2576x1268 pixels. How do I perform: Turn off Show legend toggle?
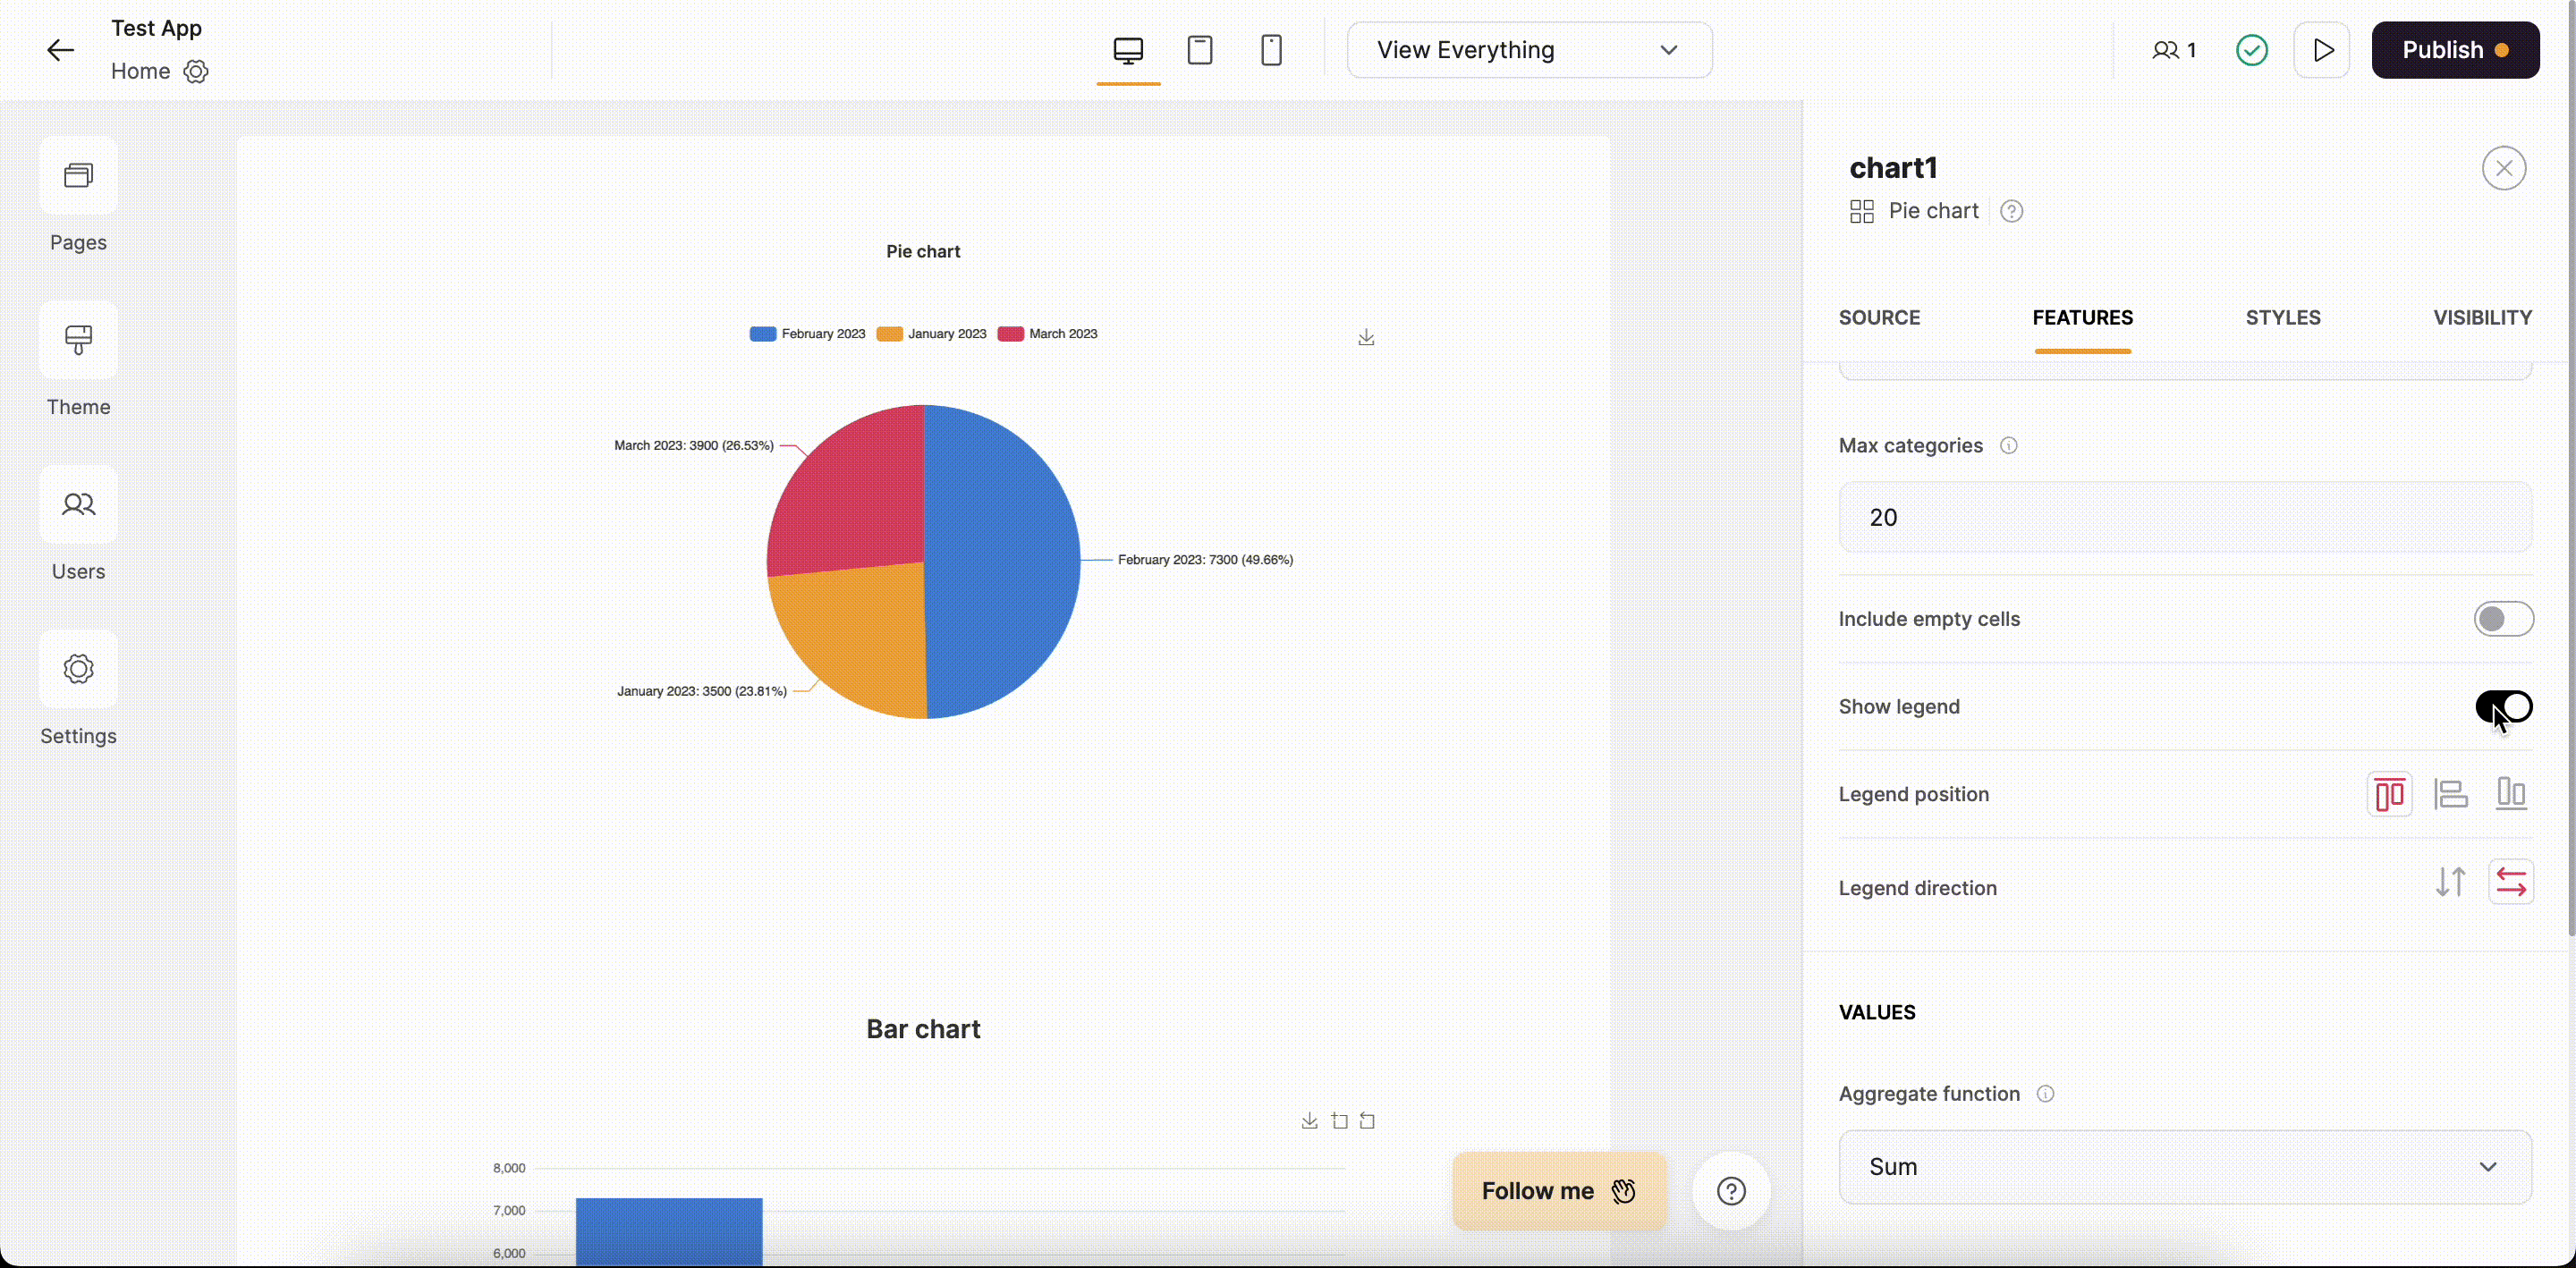(x=2503, y=707)
